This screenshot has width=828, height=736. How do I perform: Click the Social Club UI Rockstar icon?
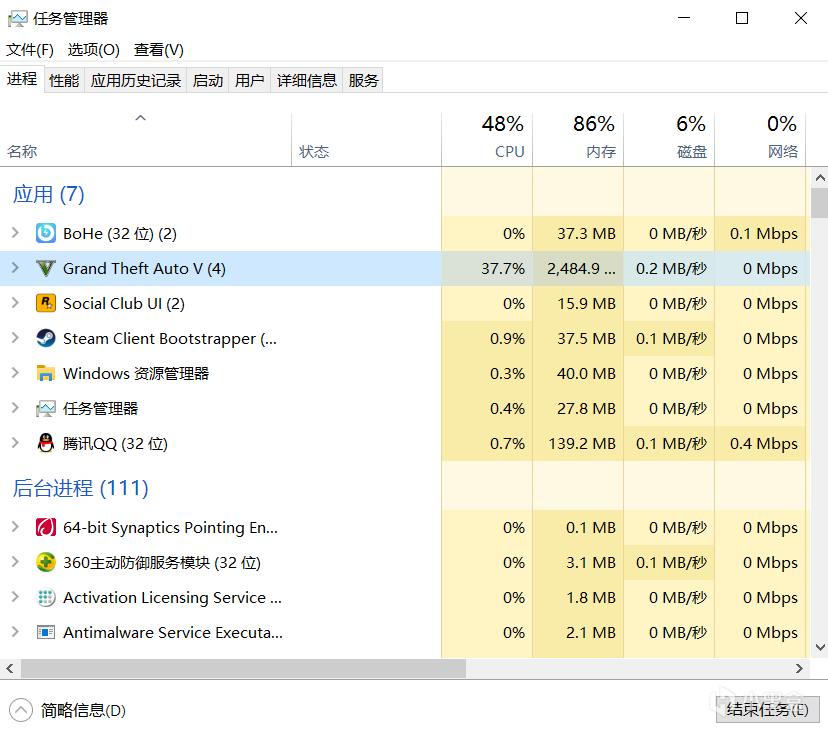tap(45, 303)
